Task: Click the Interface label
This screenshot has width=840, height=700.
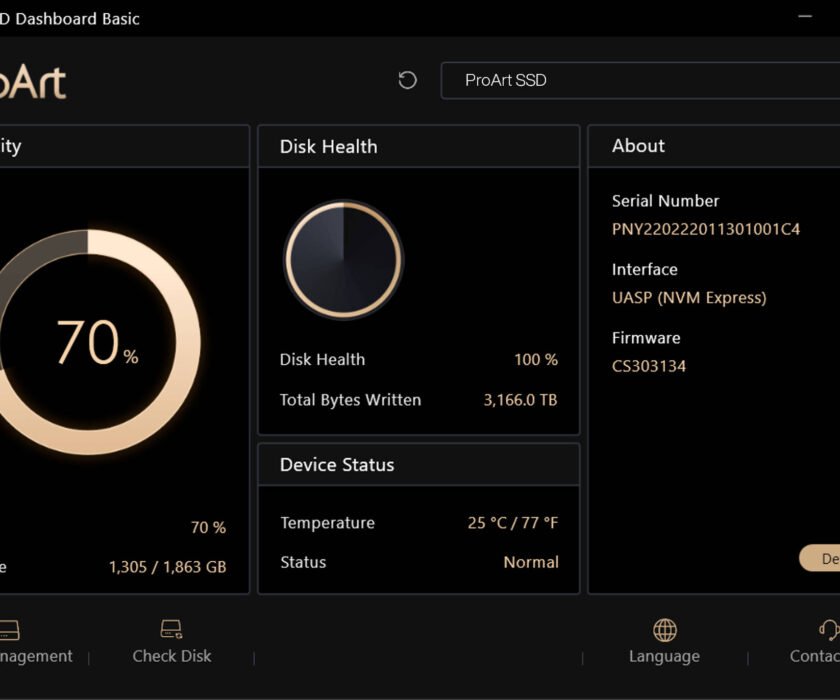Action: coord(644,269)
